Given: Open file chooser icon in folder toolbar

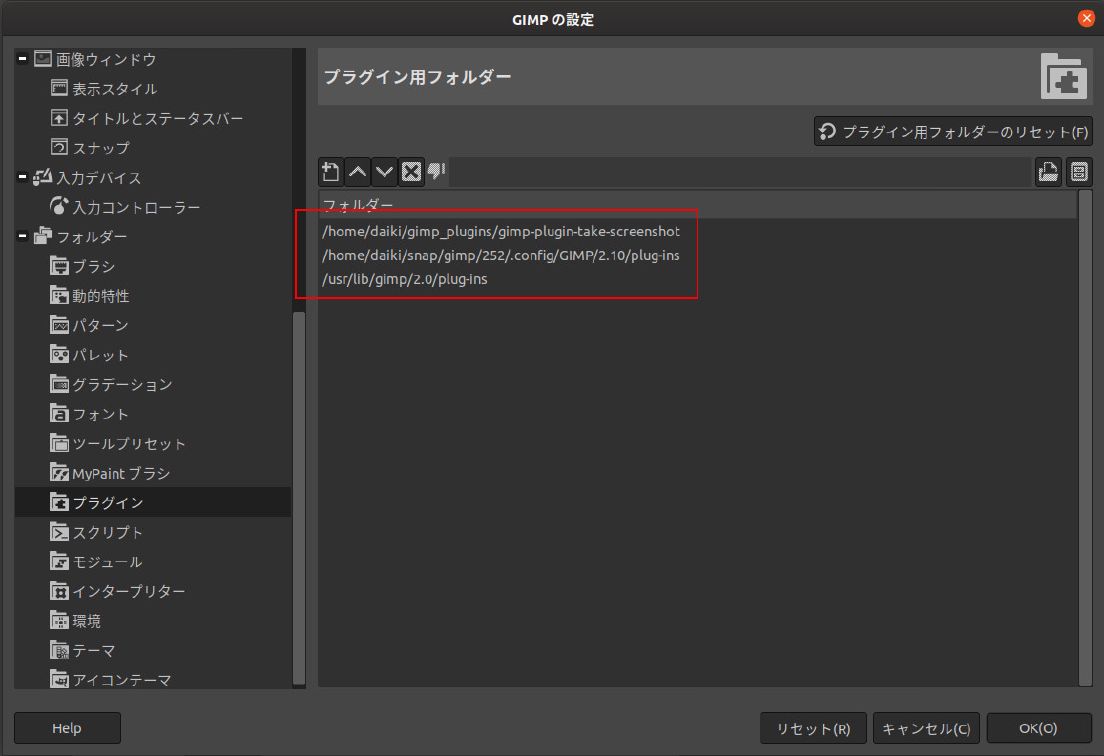Looking at the screenshot, I should click(x=1048, y=172).
